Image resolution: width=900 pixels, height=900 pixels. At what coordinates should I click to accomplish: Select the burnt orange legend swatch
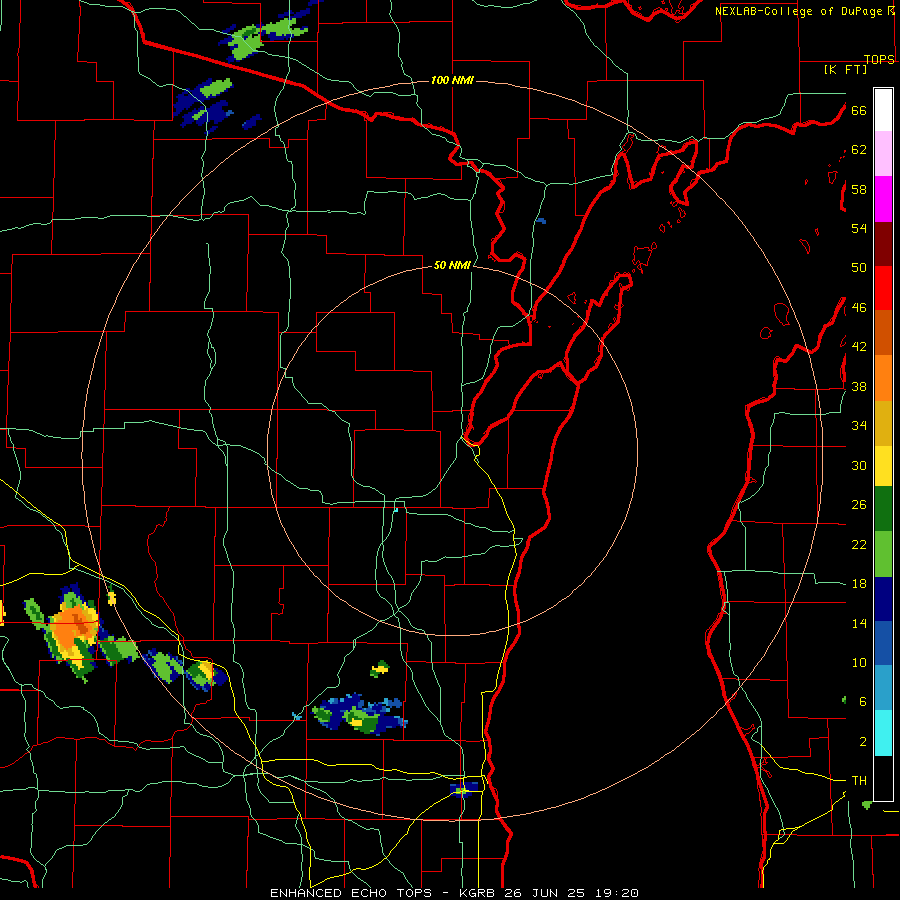click(883, 332)
